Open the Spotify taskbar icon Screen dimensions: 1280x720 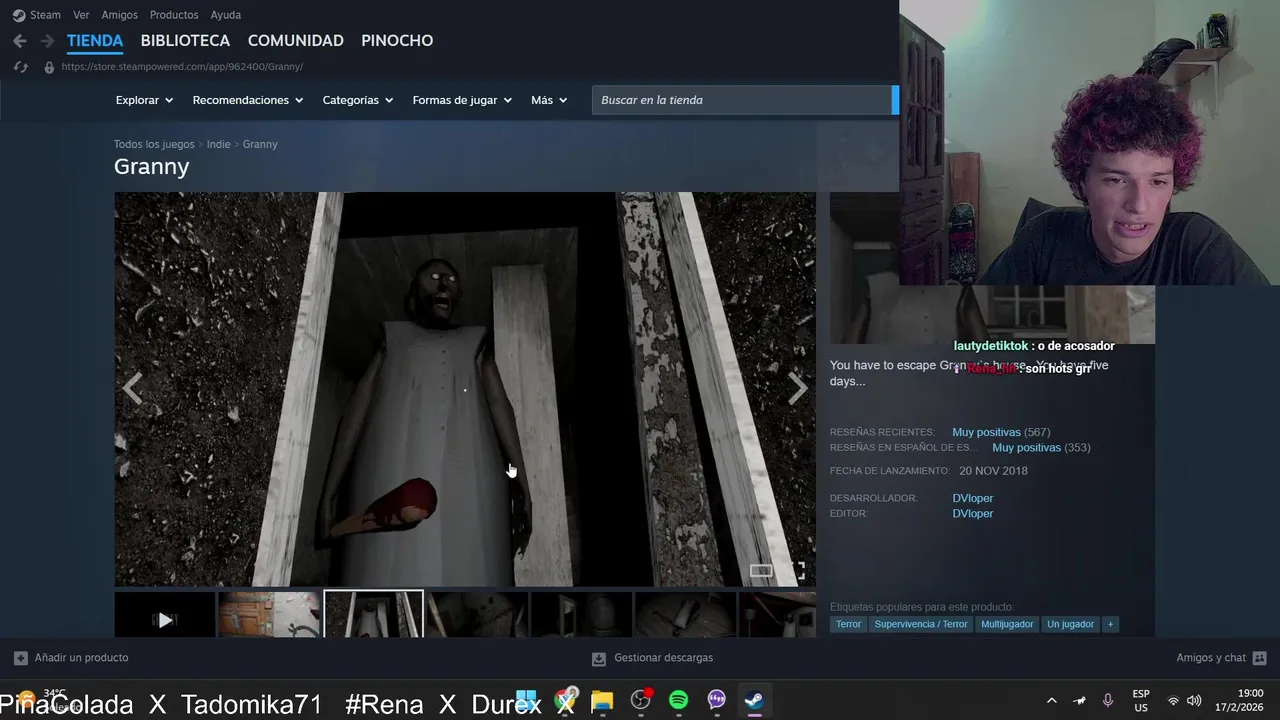[x=678, y=701]
